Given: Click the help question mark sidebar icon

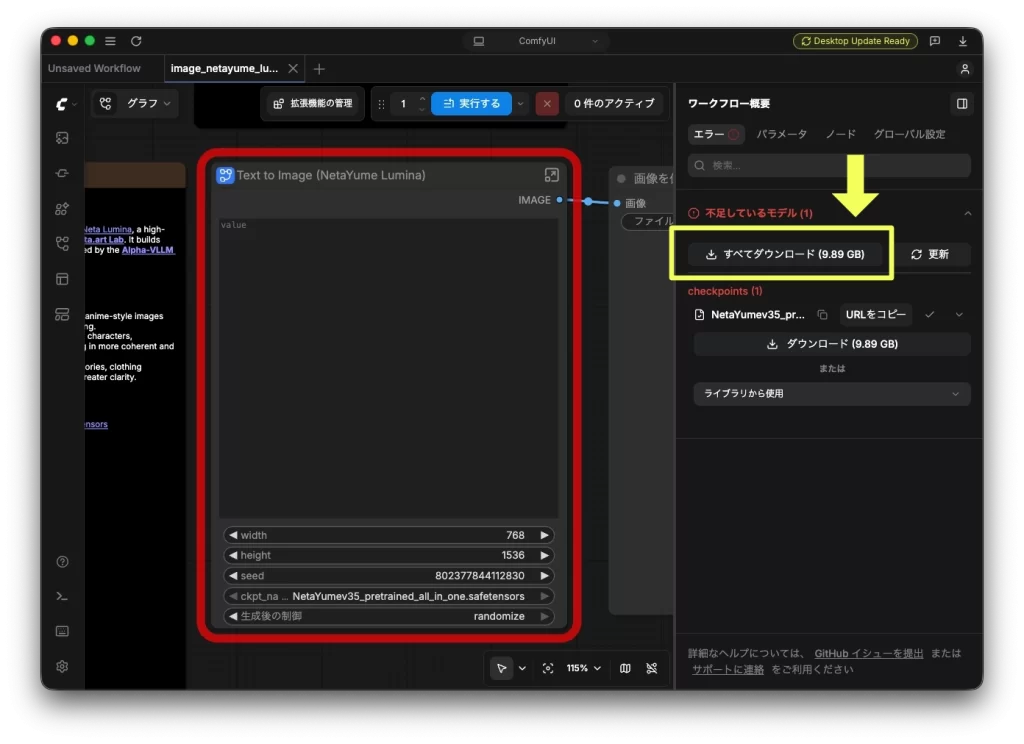Looking at the screenshot, I should [62, 562].
